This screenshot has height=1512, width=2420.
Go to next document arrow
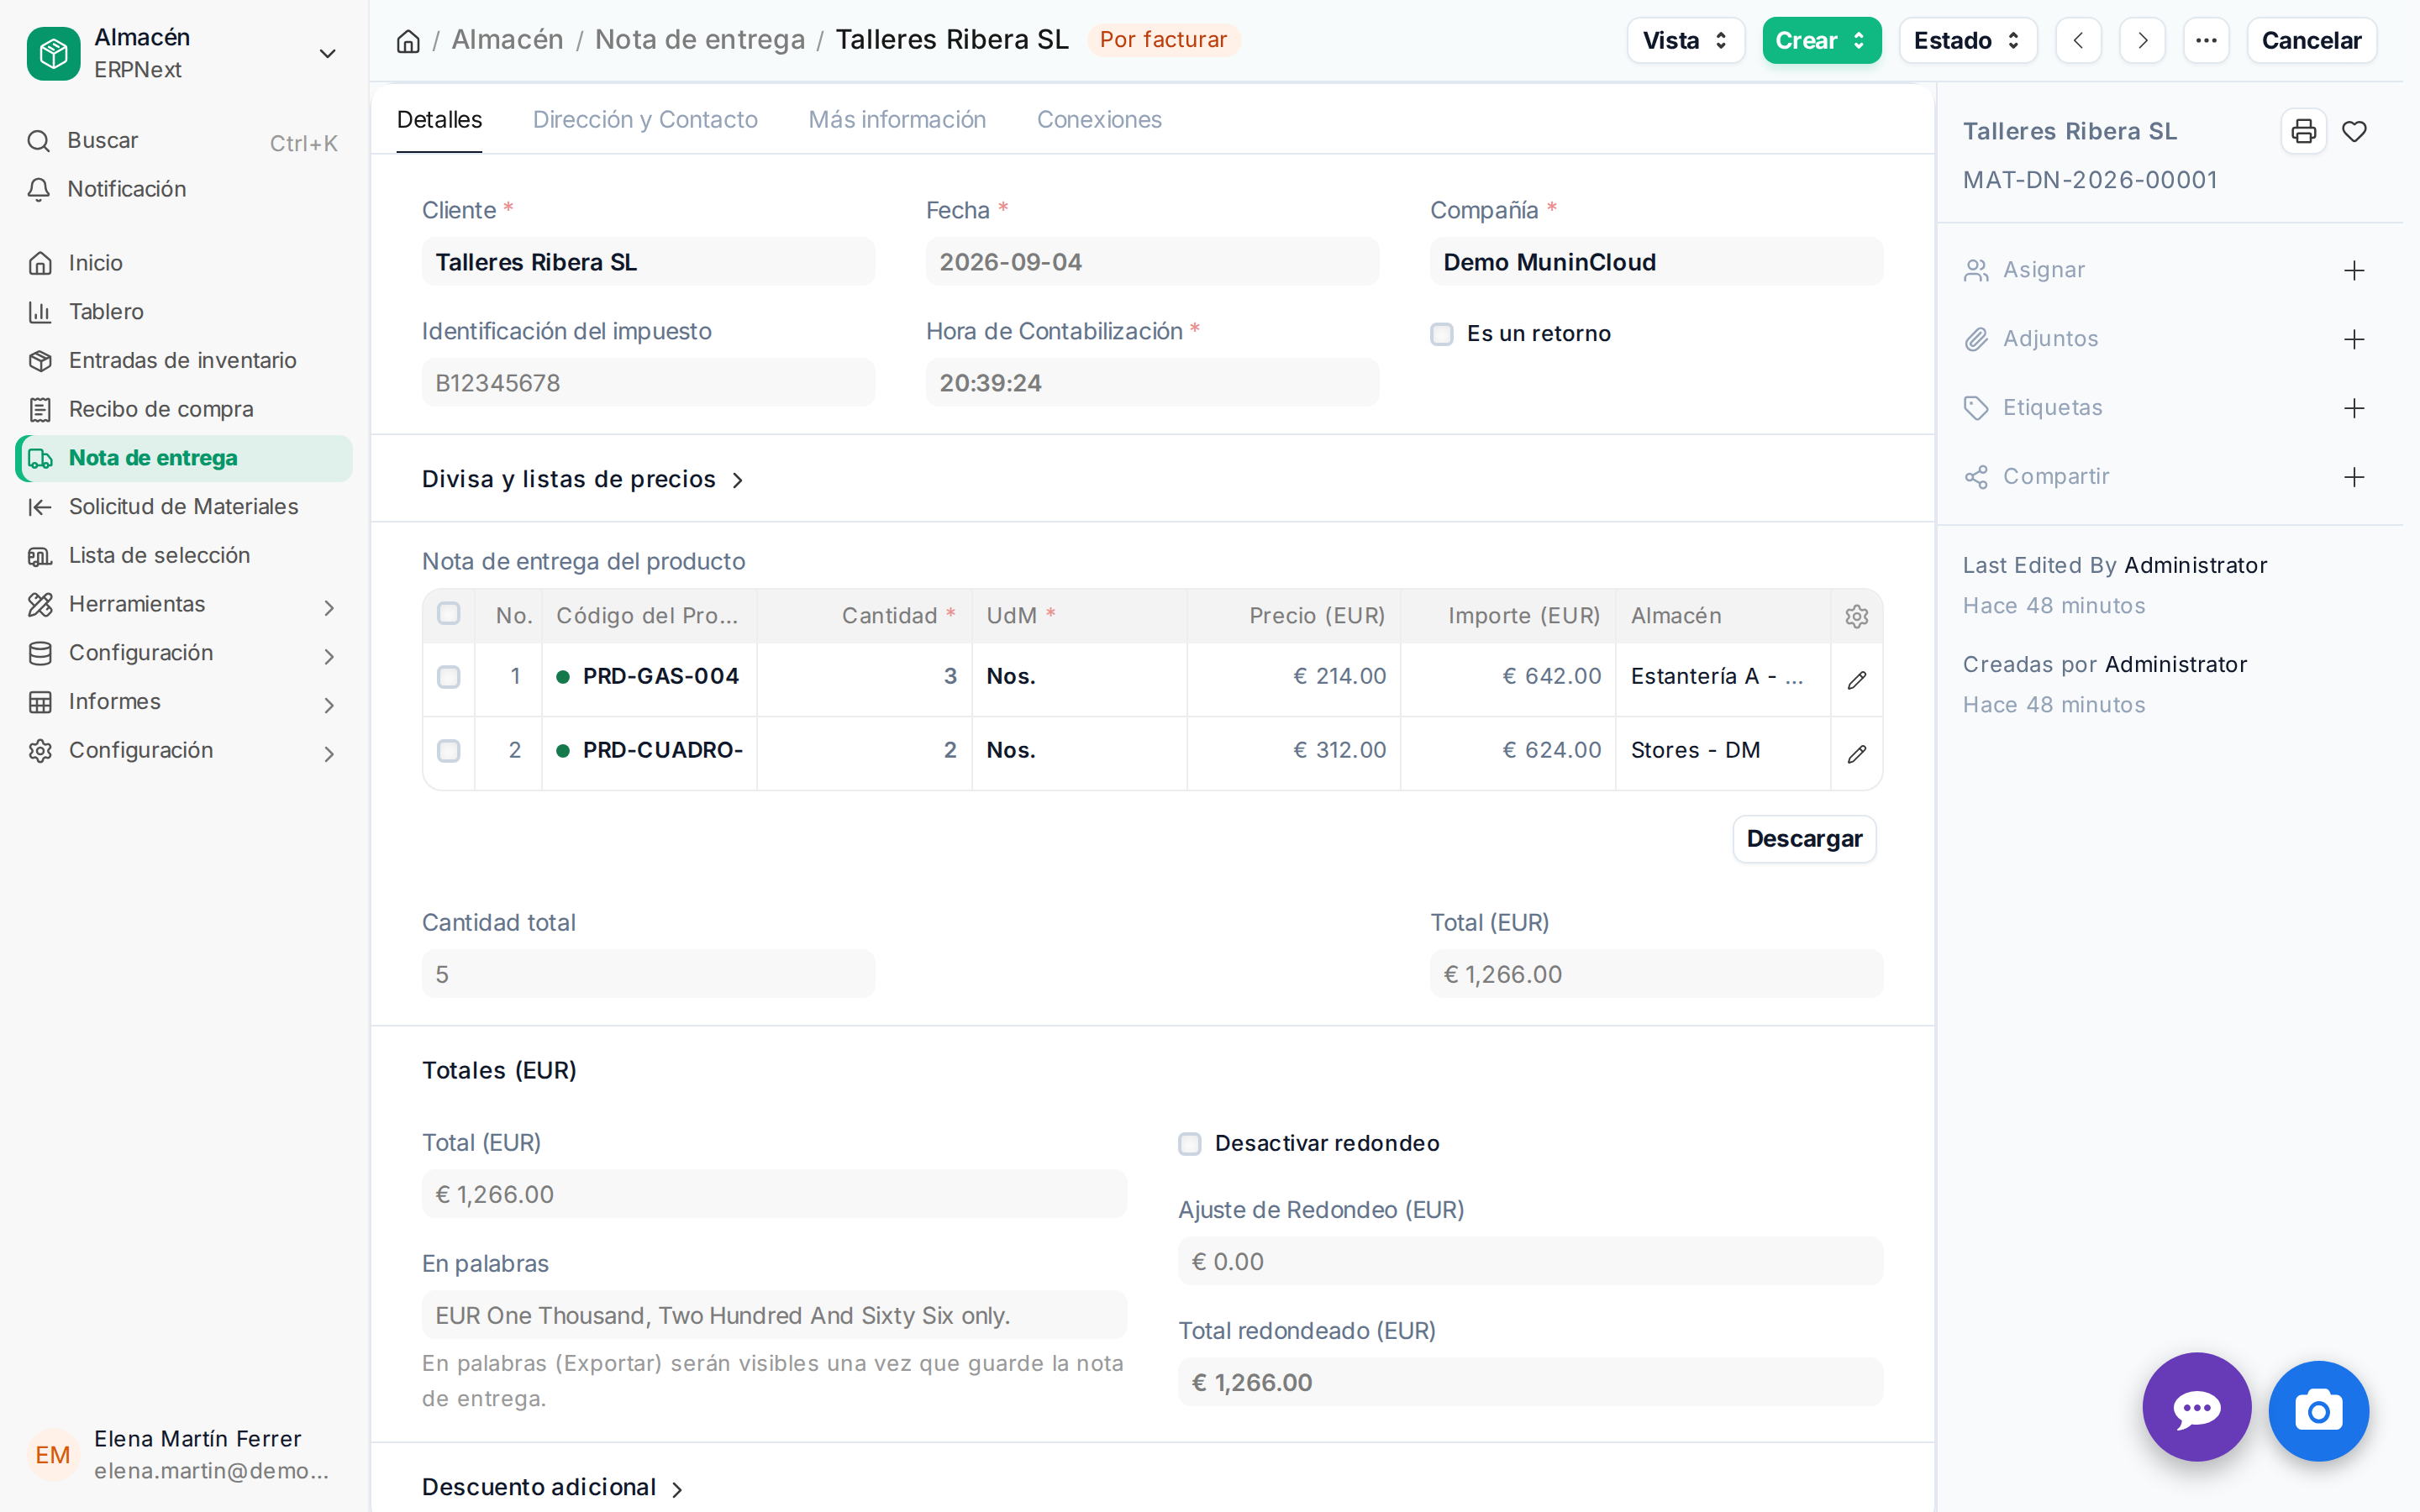(2142, 41)
